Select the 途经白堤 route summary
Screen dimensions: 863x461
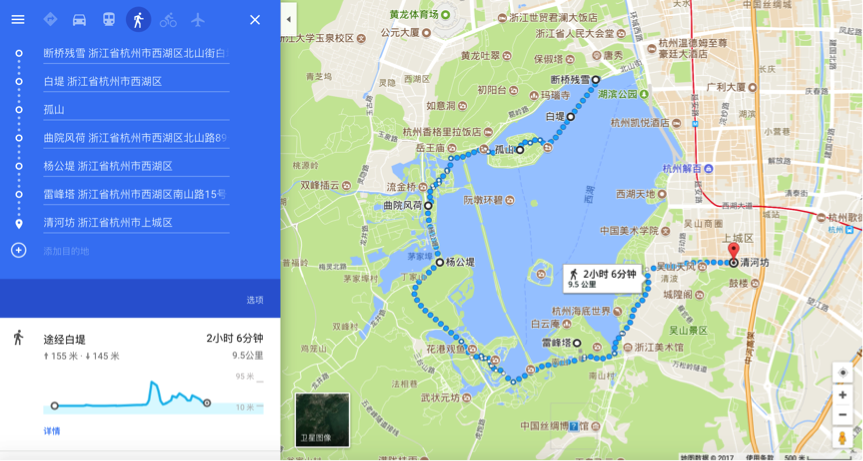pyautogui.click(x=140, y=347)
